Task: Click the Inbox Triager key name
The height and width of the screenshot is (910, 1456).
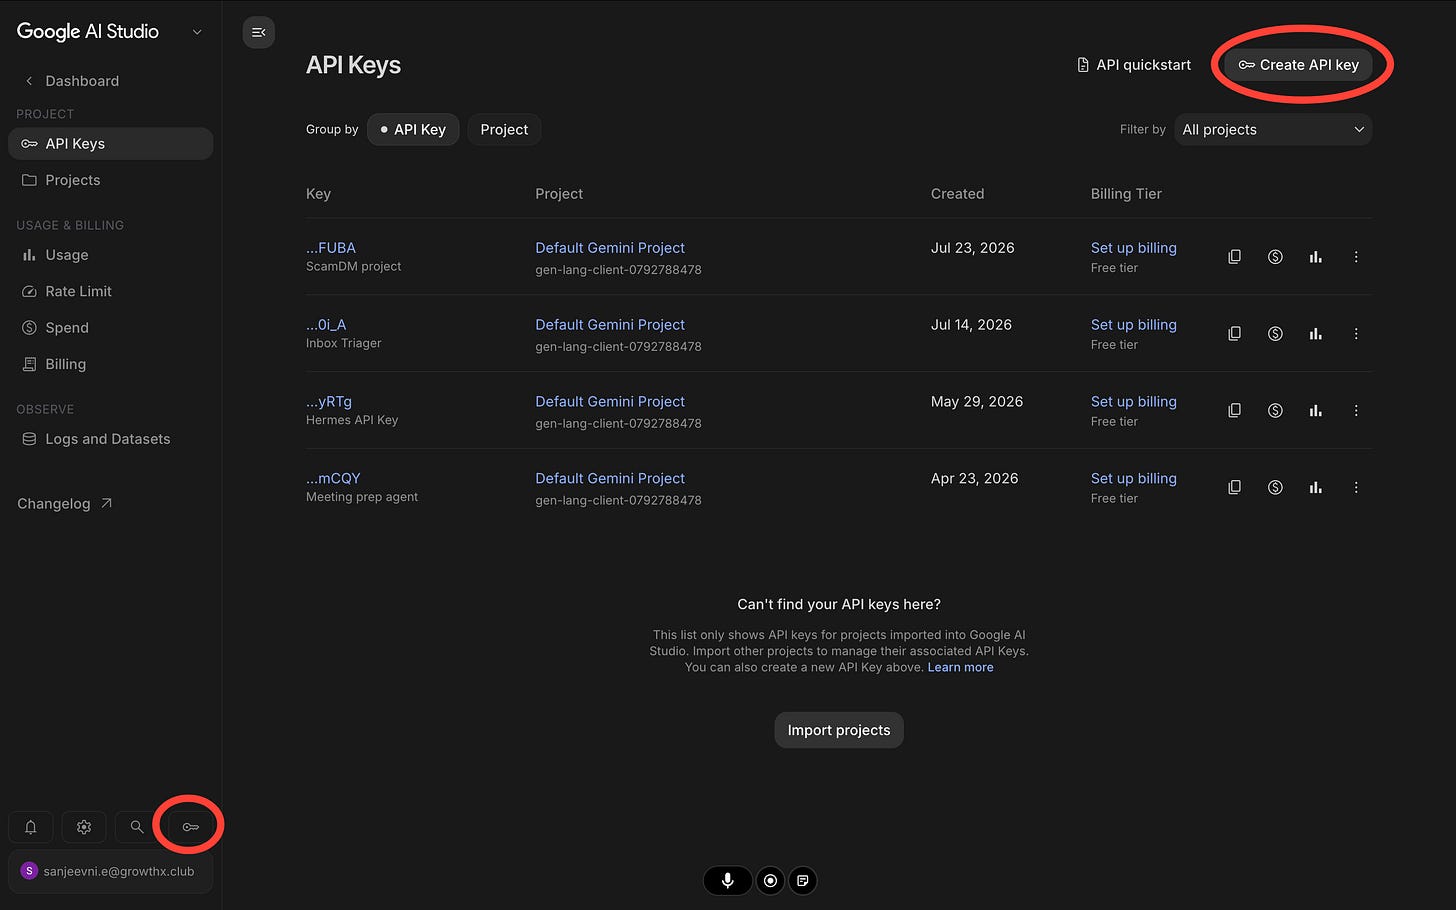Action: tap(344, 344)
